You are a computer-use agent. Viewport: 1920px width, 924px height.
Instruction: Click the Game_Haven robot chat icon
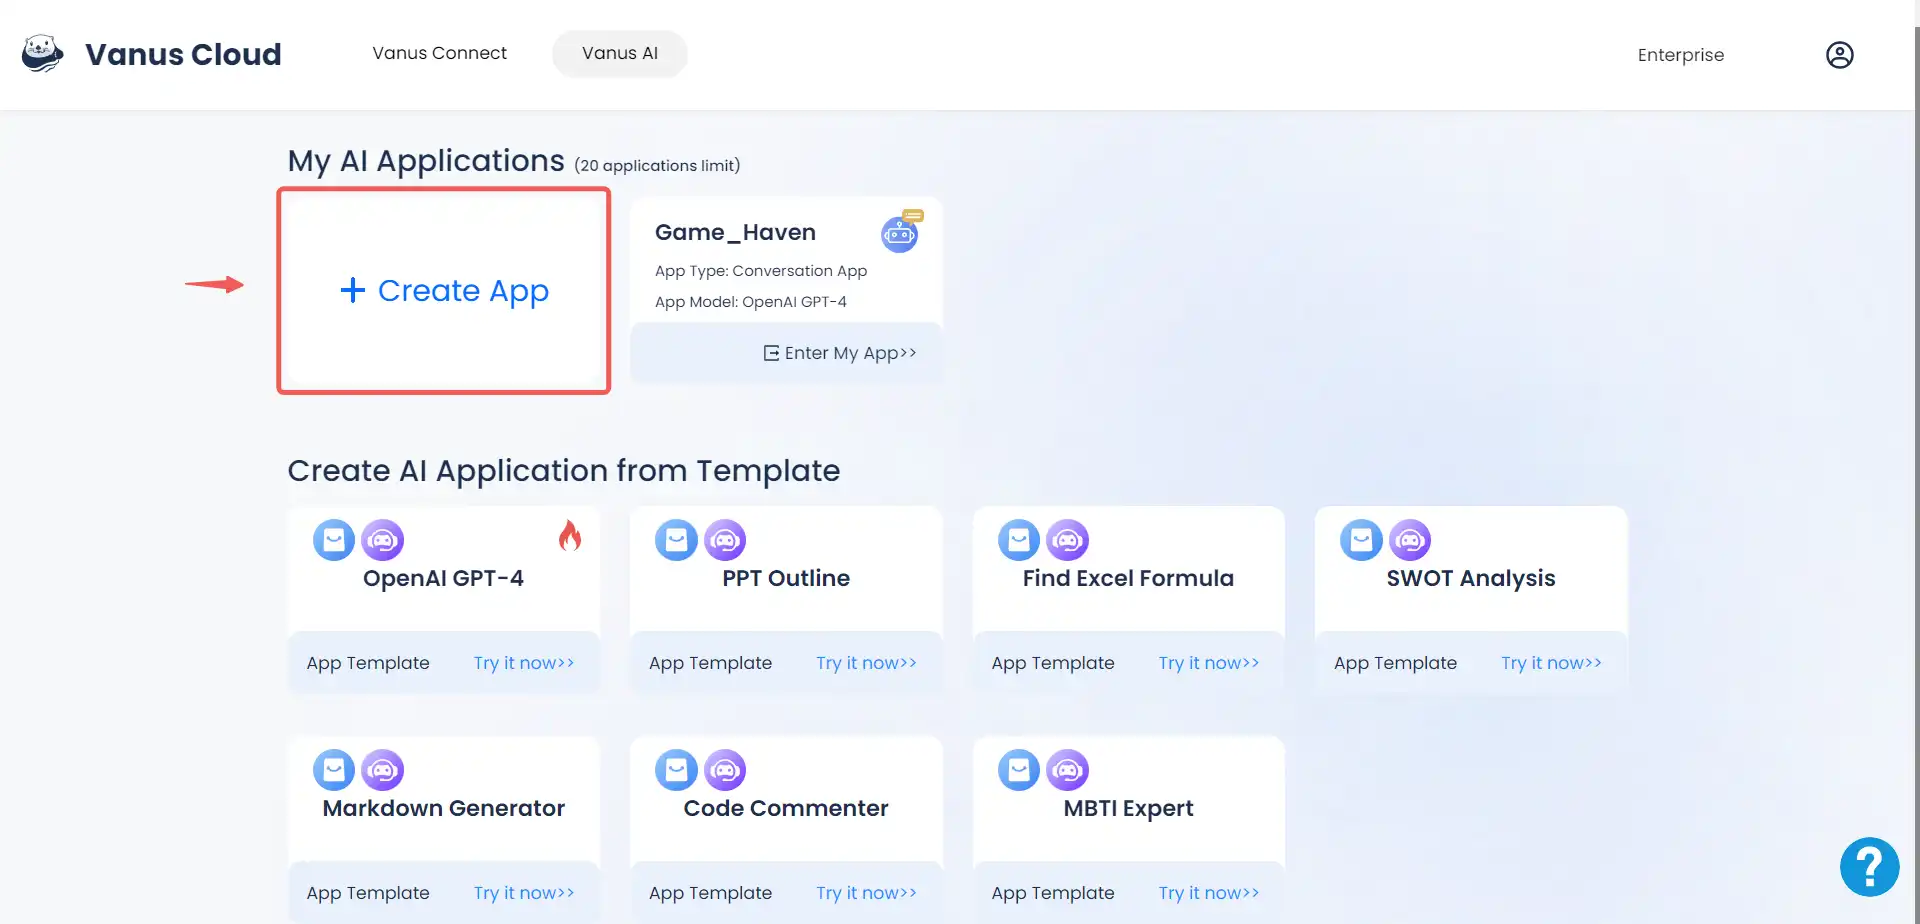tap(900, 232)
